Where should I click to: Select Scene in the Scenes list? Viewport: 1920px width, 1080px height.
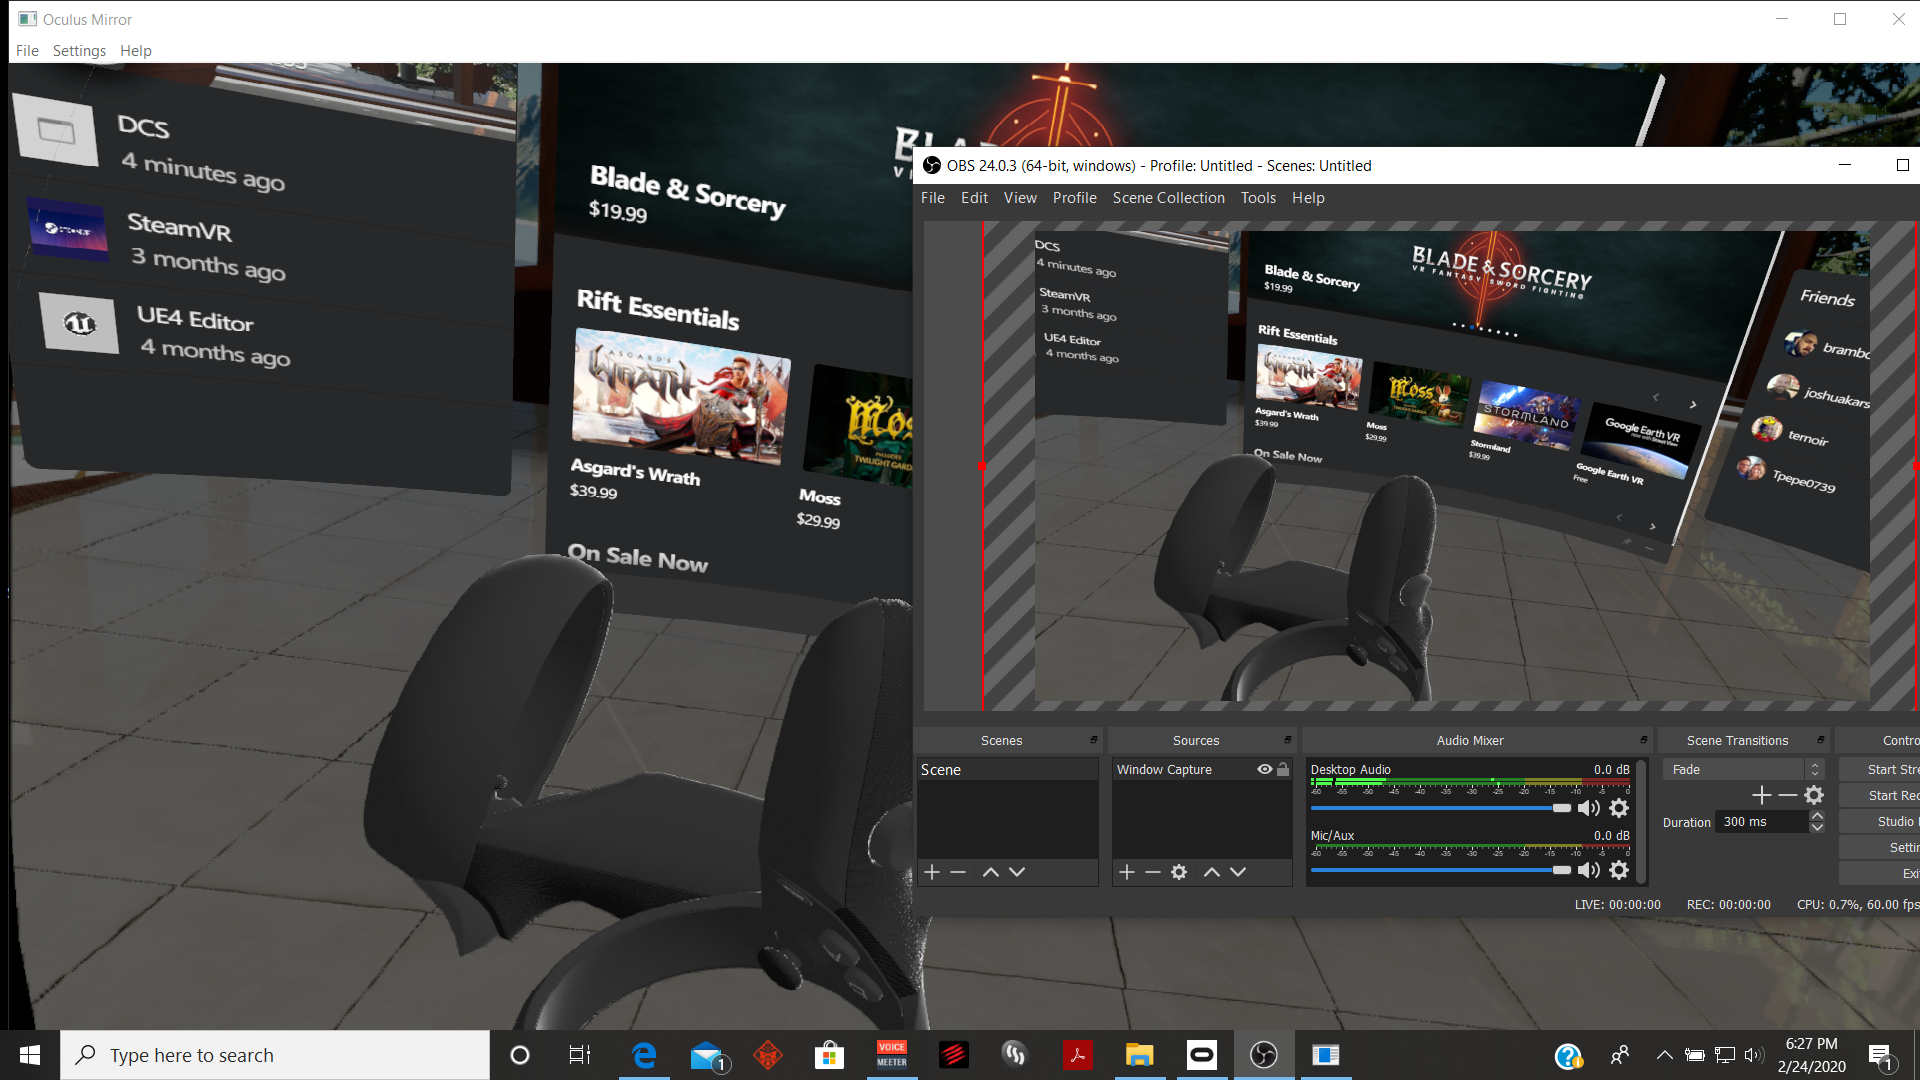1007,770
